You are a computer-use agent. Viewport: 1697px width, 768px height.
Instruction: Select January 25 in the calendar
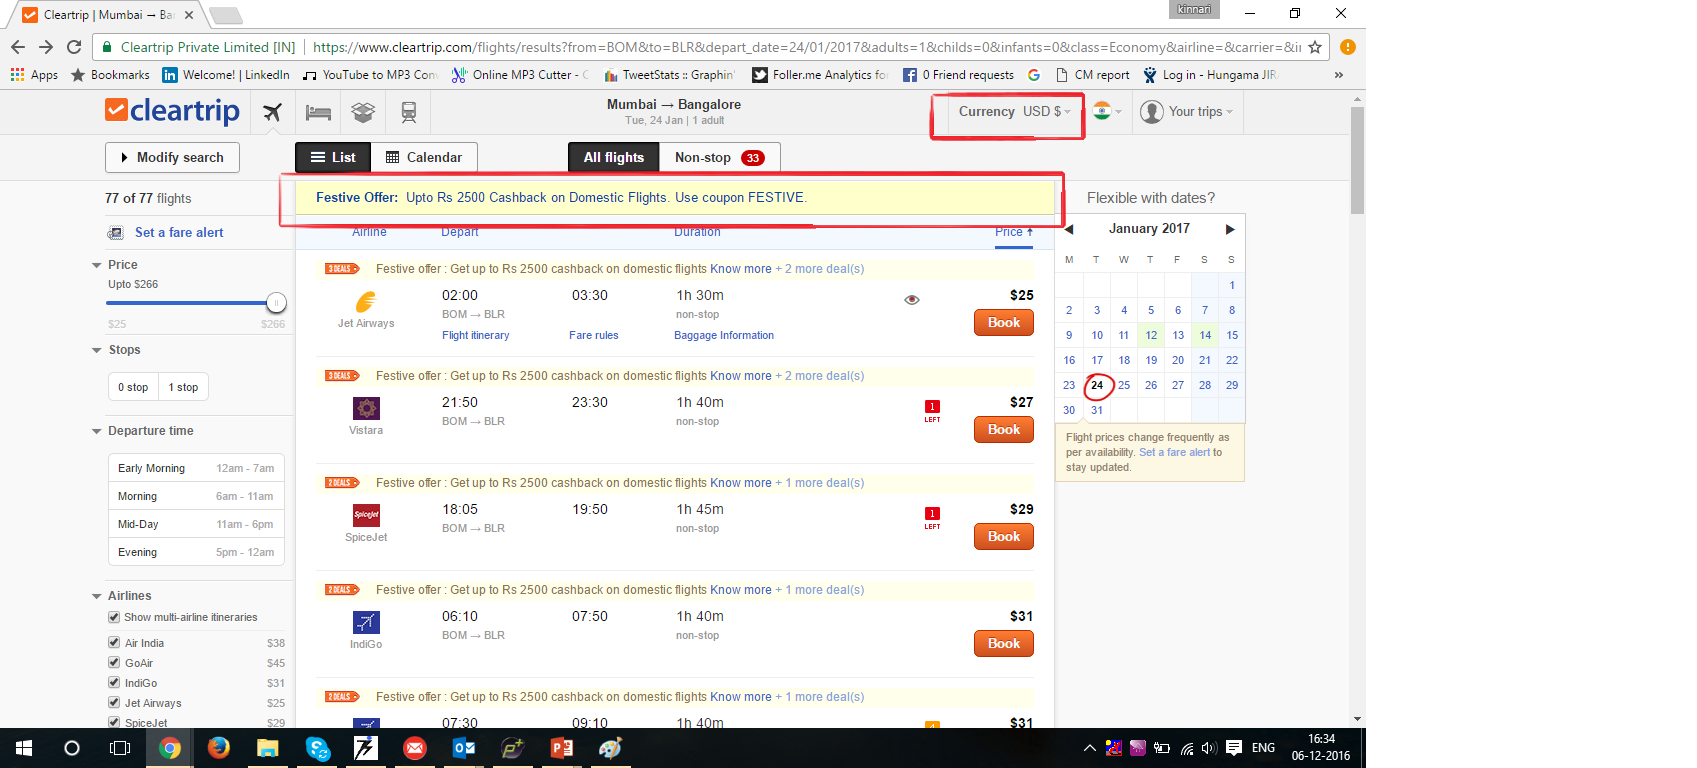(x=1124, y=385)
